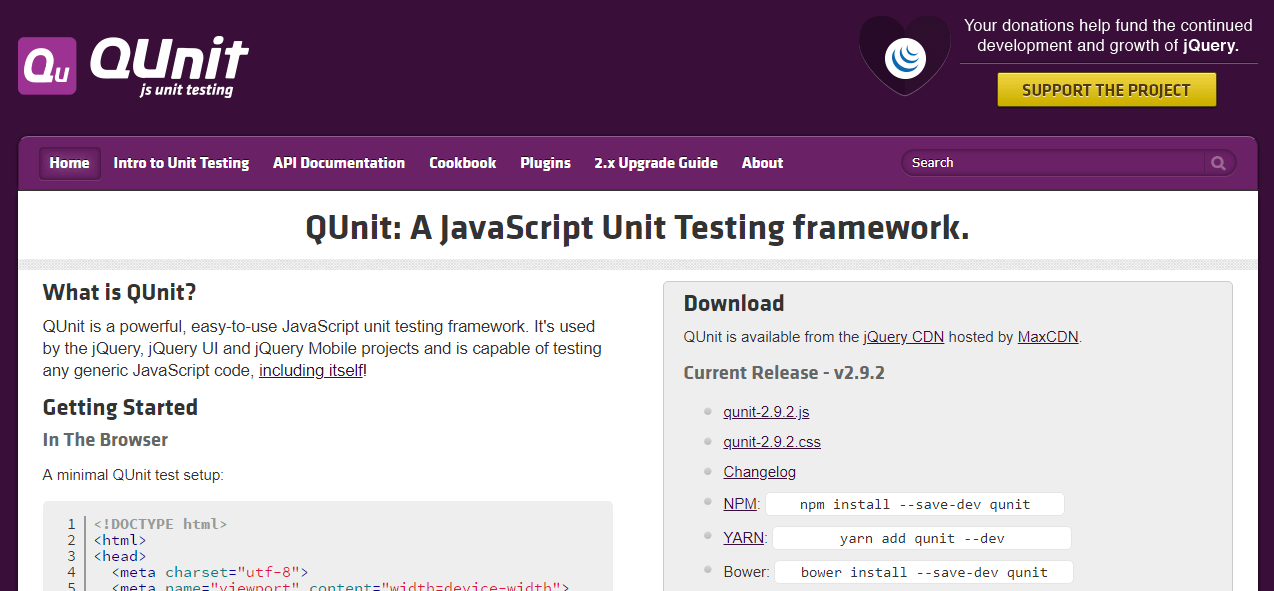This screenshot has height=591, width=1274.
Task: Click the bullet icon beside qunit-2.9.2.js
Action: point(708,412)
